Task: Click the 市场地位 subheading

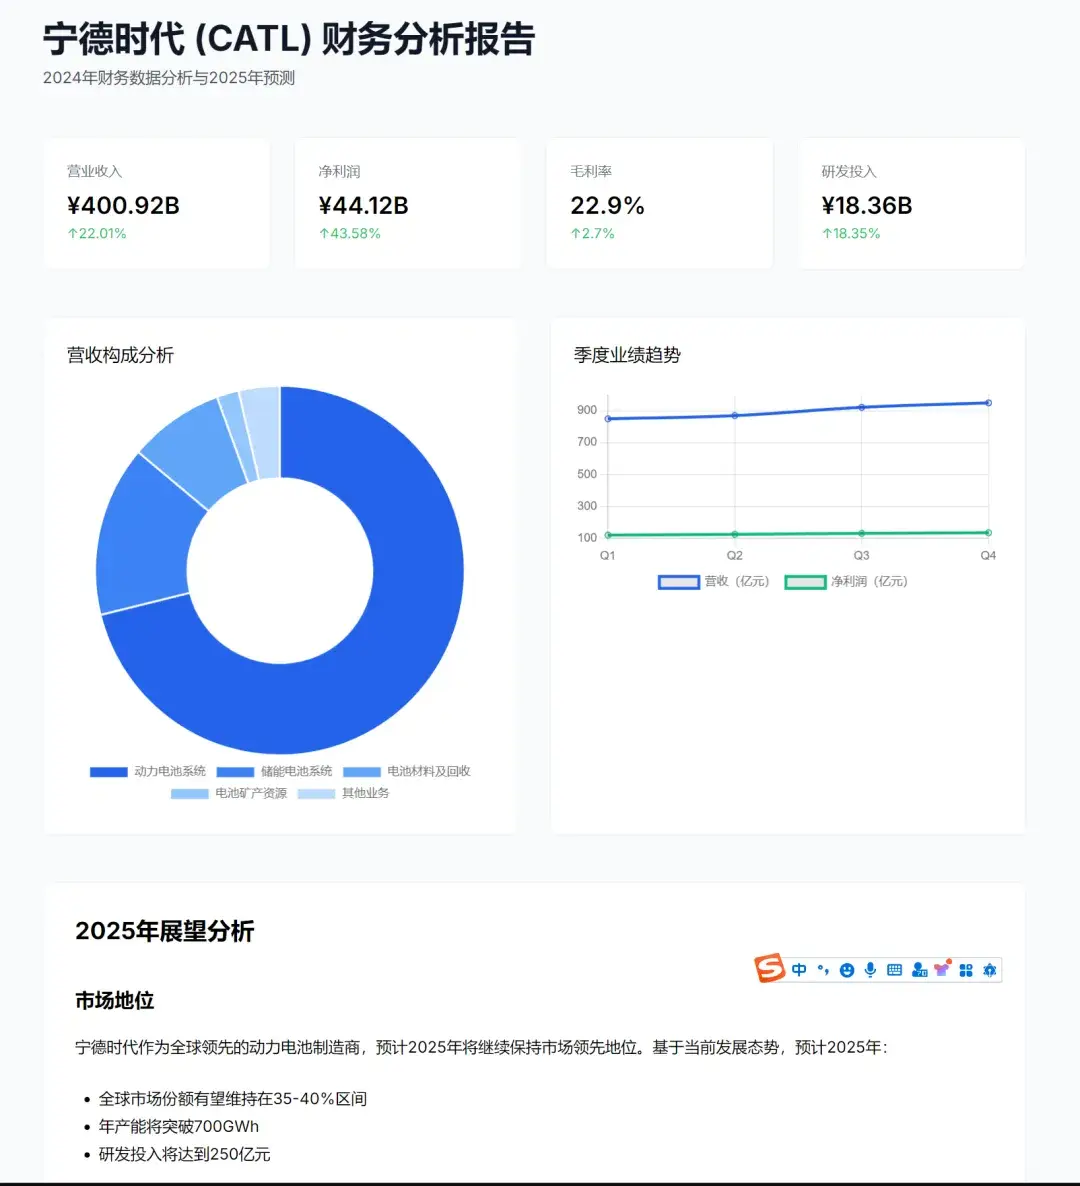Action: point(114,1001)
